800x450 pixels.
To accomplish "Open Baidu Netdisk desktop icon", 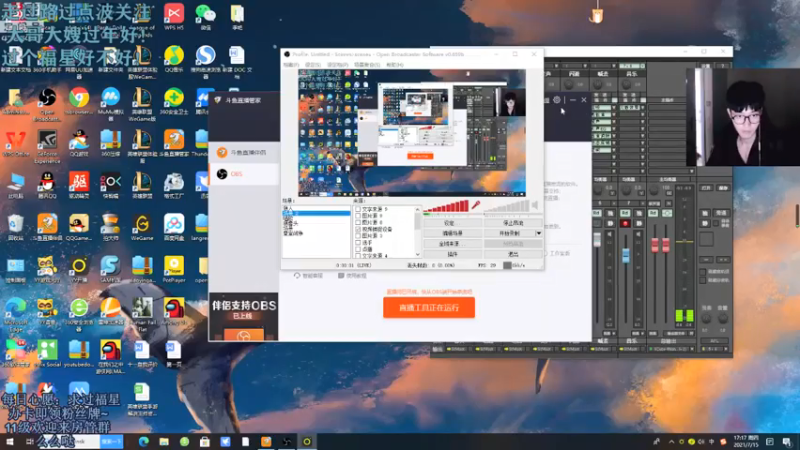I will pos(174,228).
